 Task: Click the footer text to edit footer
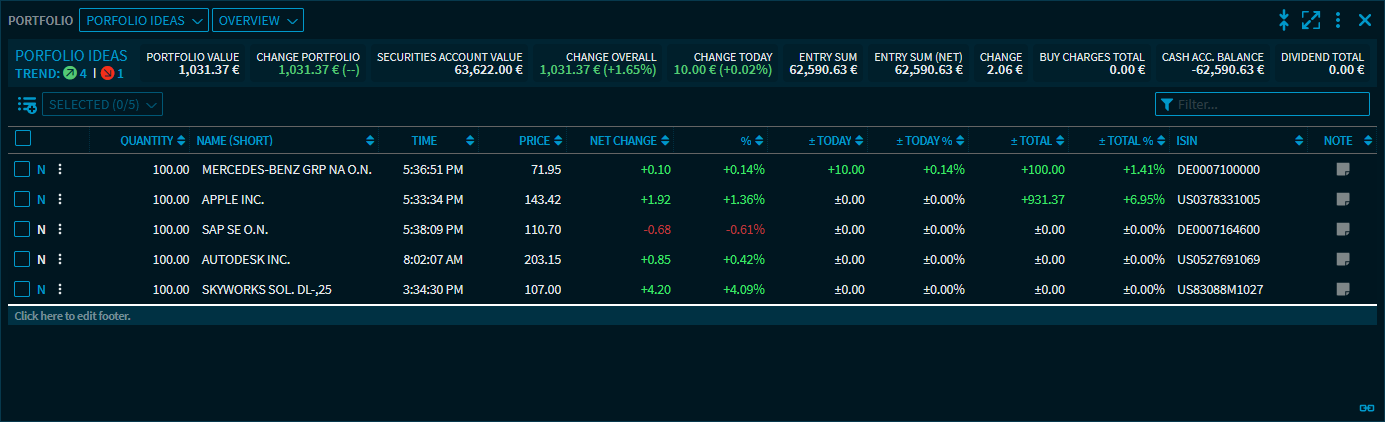(73, 316)
